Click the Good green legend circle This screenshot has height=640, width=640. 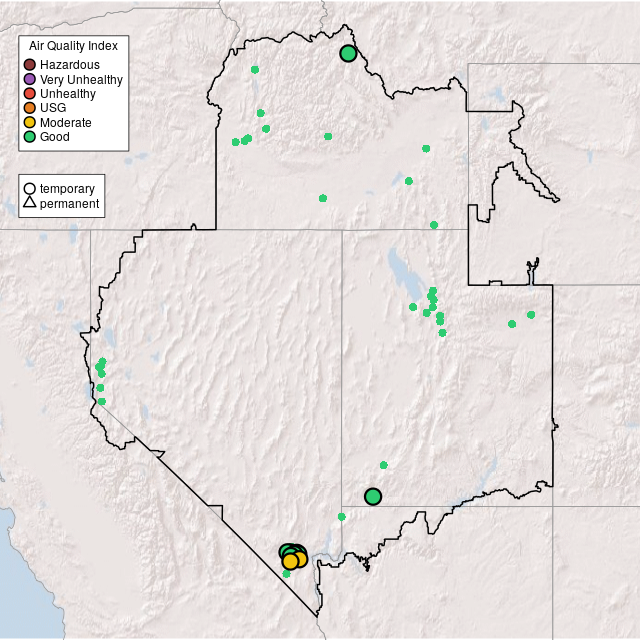(30, 136)
